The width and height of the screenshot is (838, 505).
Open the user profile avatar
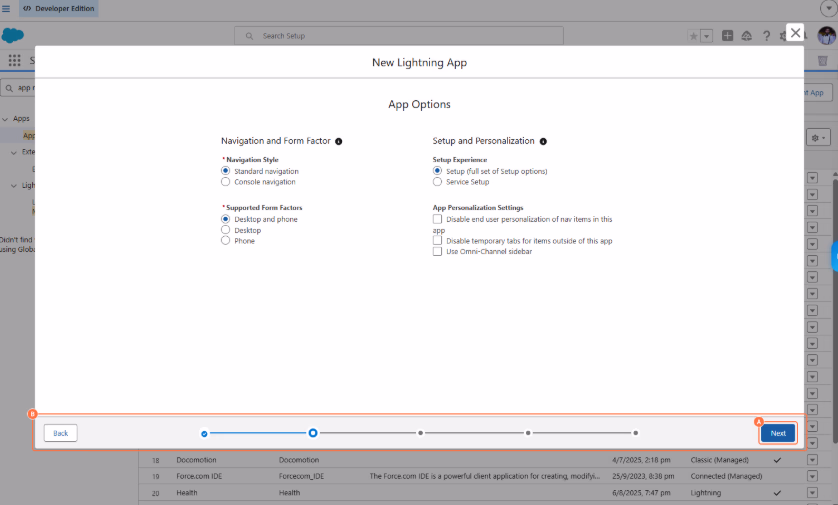point(826,36)
